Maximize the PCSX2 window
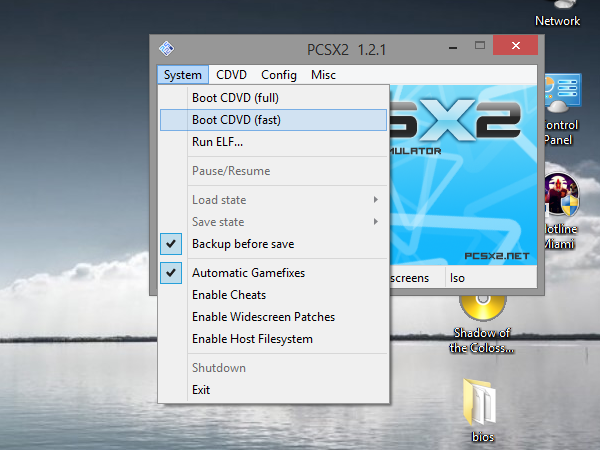This screenshot has width=600, height=450. [x=480, y=46]
